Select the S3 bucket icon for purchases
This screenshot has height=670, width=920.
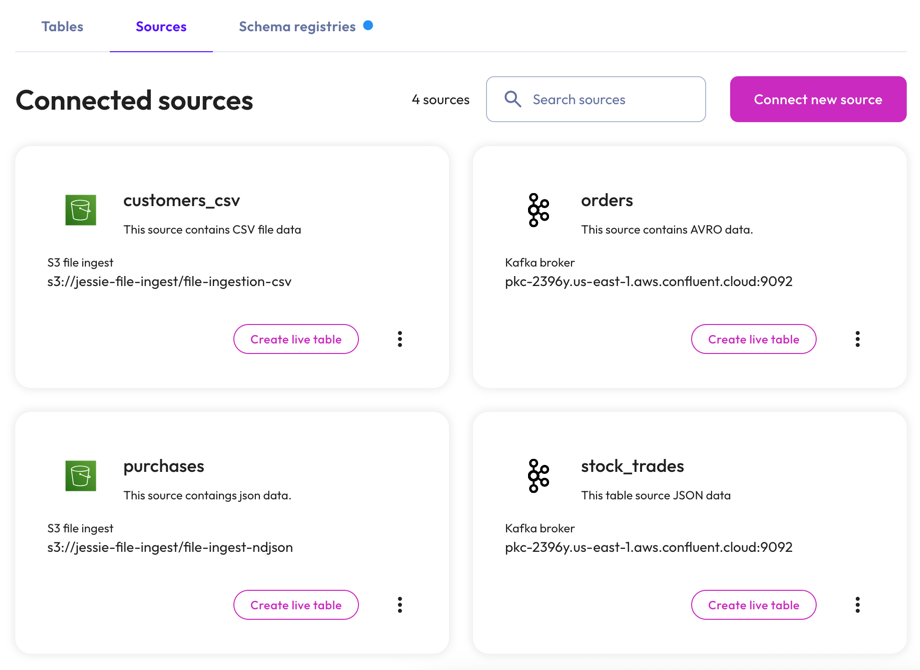tap(80, 476)
